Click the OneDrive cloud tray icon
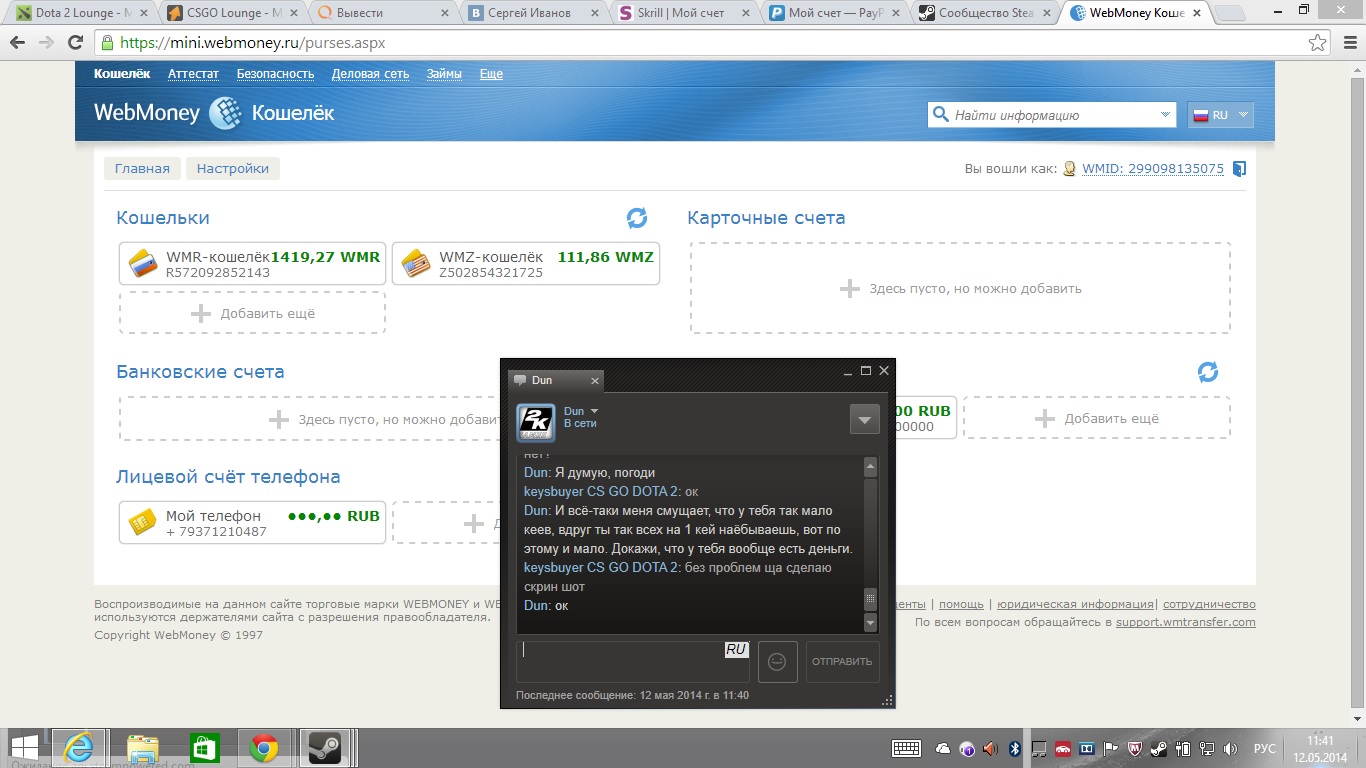 [x=943, y=748]
